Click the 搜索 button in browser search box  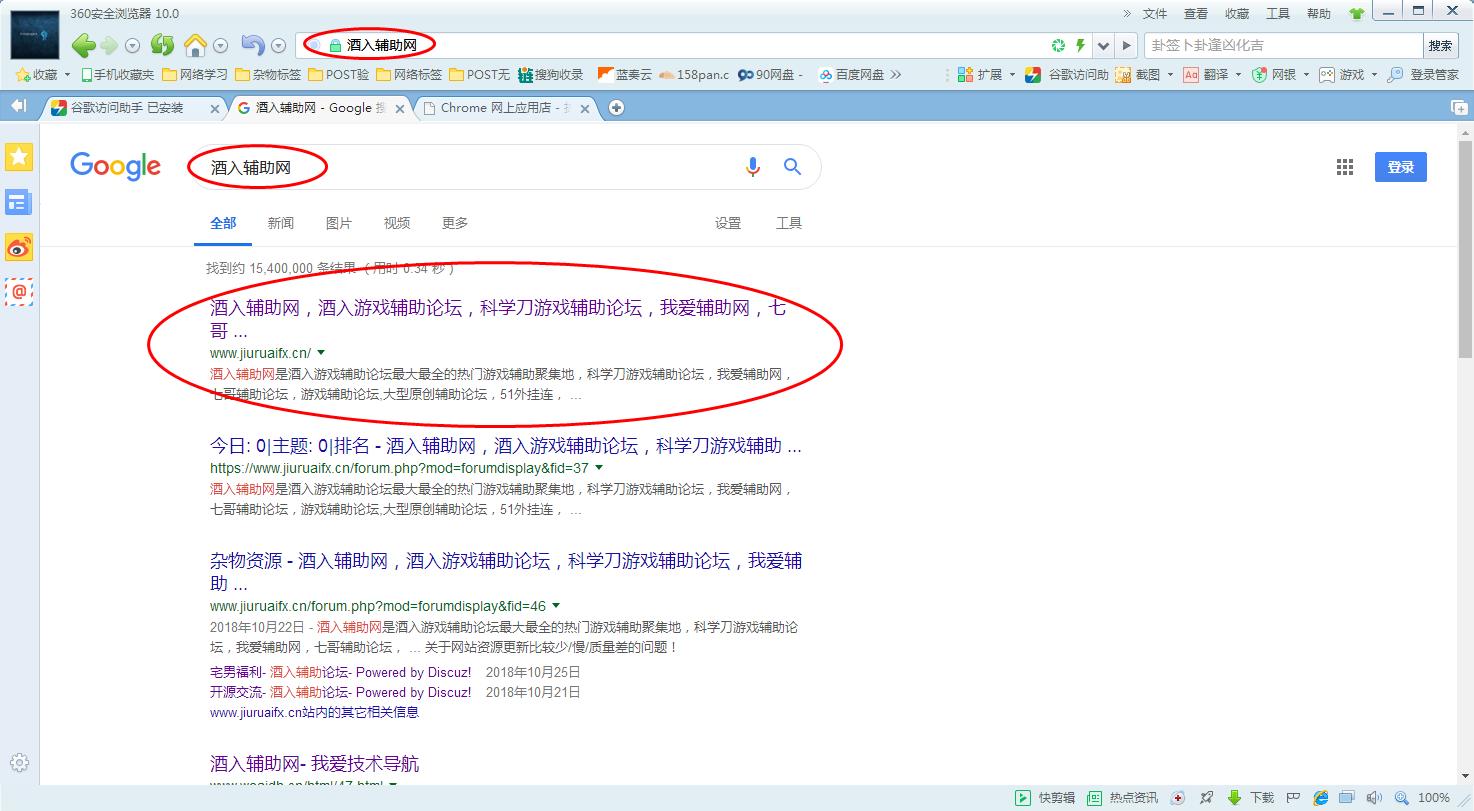[x=1440, y=45]
